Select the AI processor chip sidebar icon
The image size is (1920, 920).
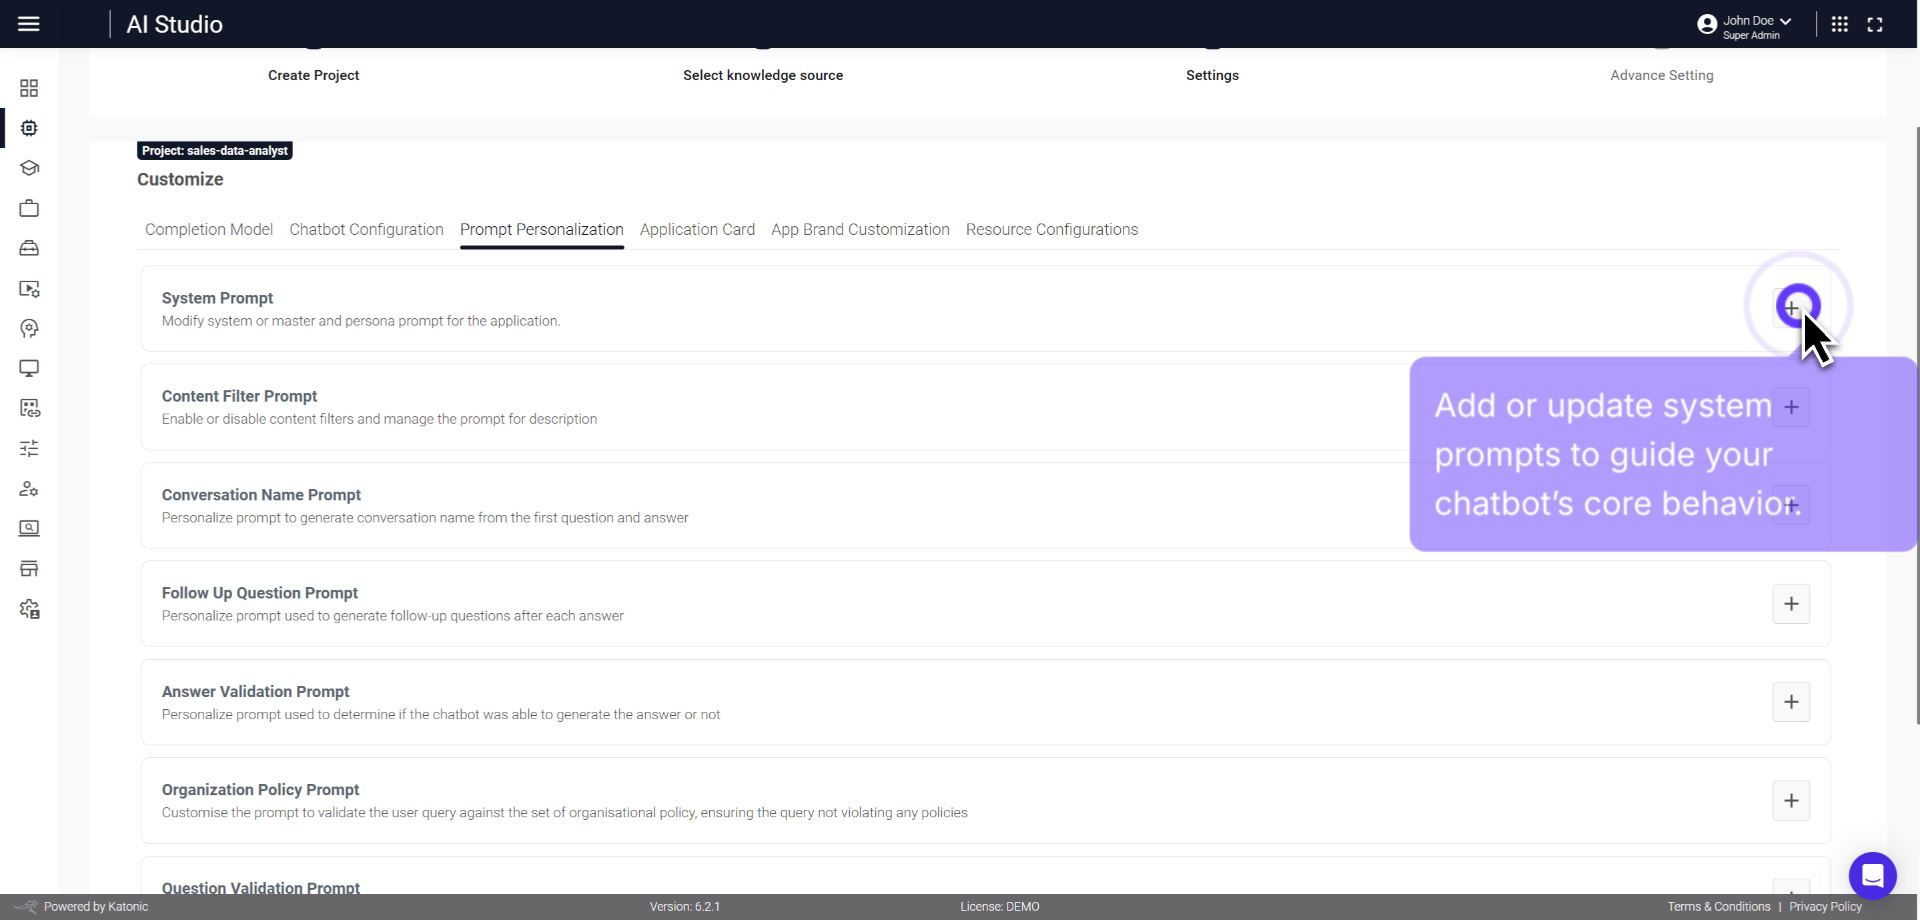coord(30,128)
